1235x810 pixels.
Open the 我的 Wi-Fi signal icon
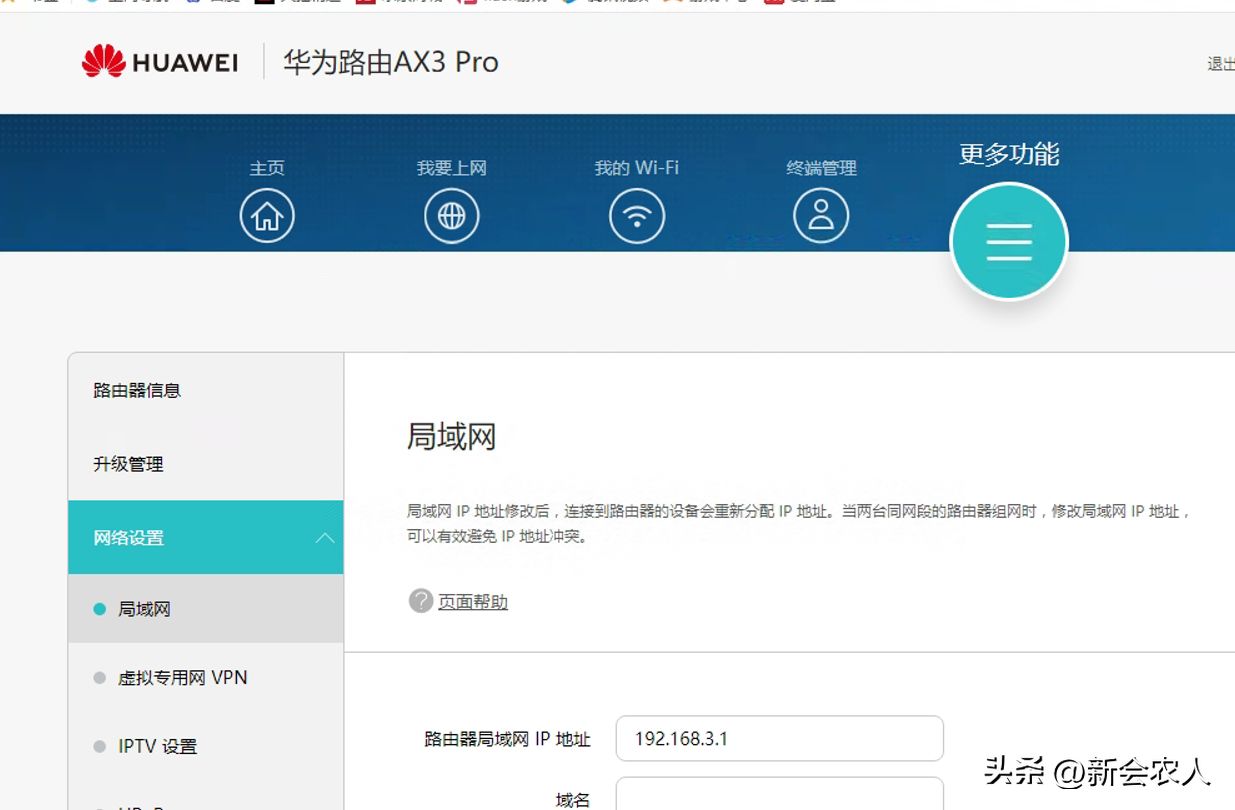click(x=637, y=216)
